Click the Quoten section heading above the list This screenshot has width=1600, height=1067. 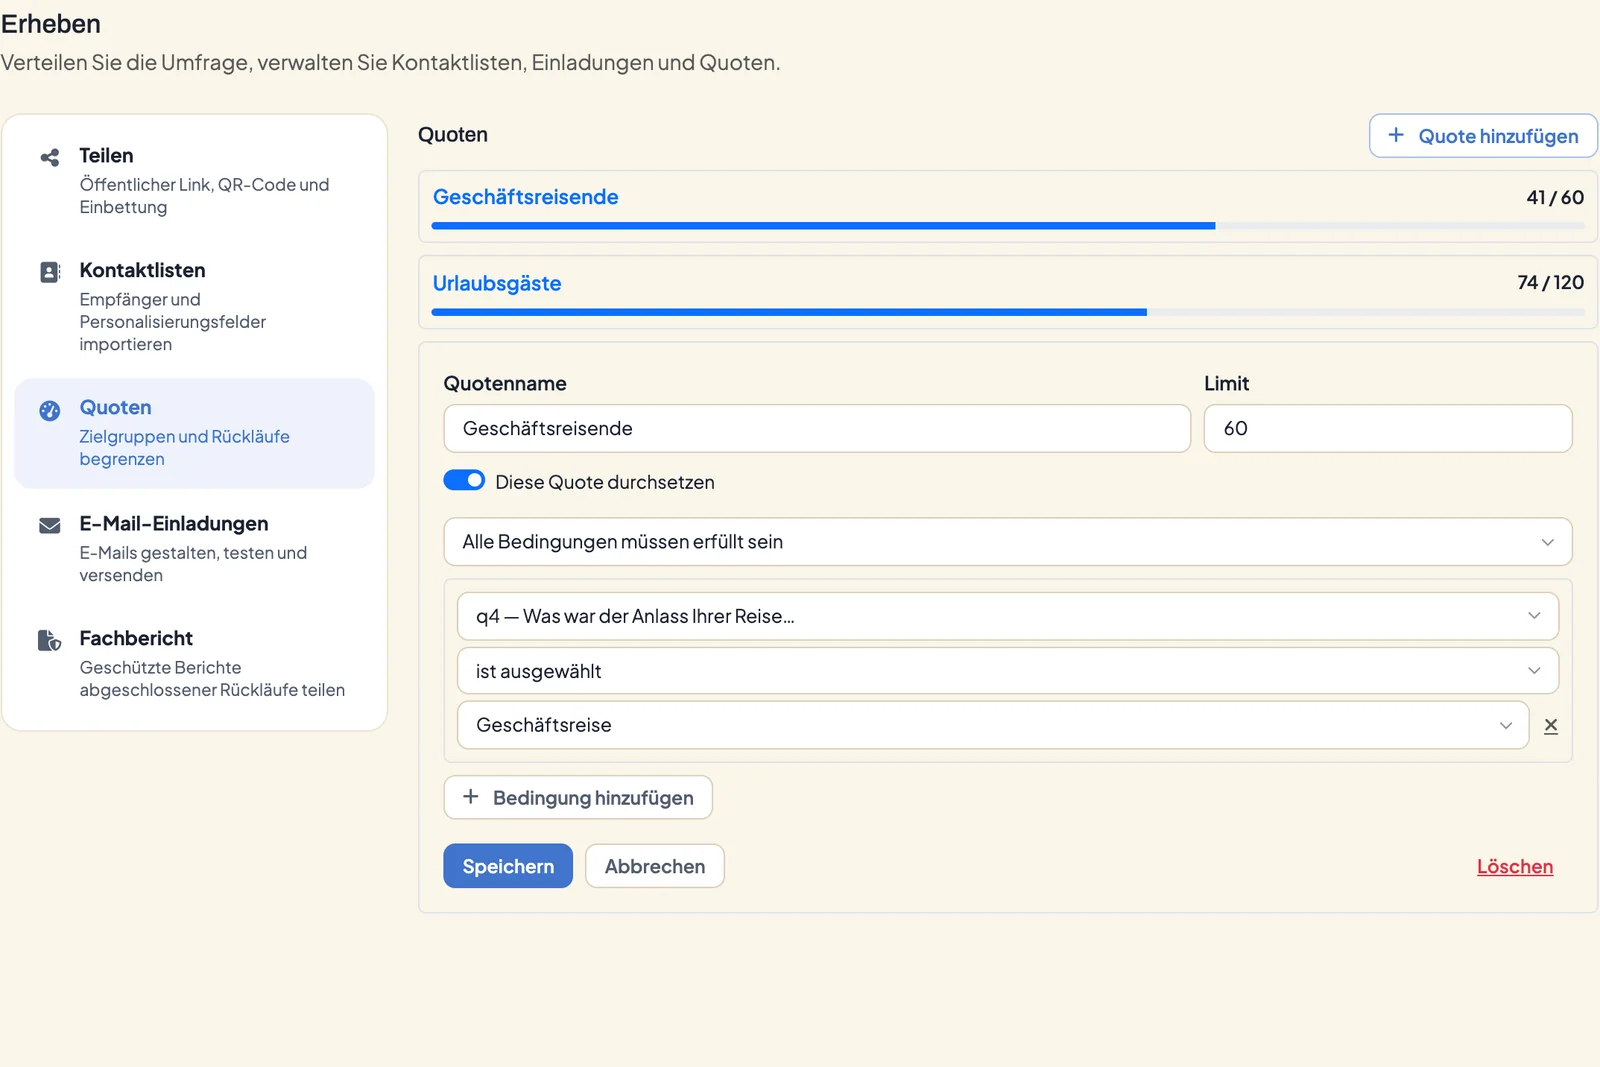tap(453, 135)
